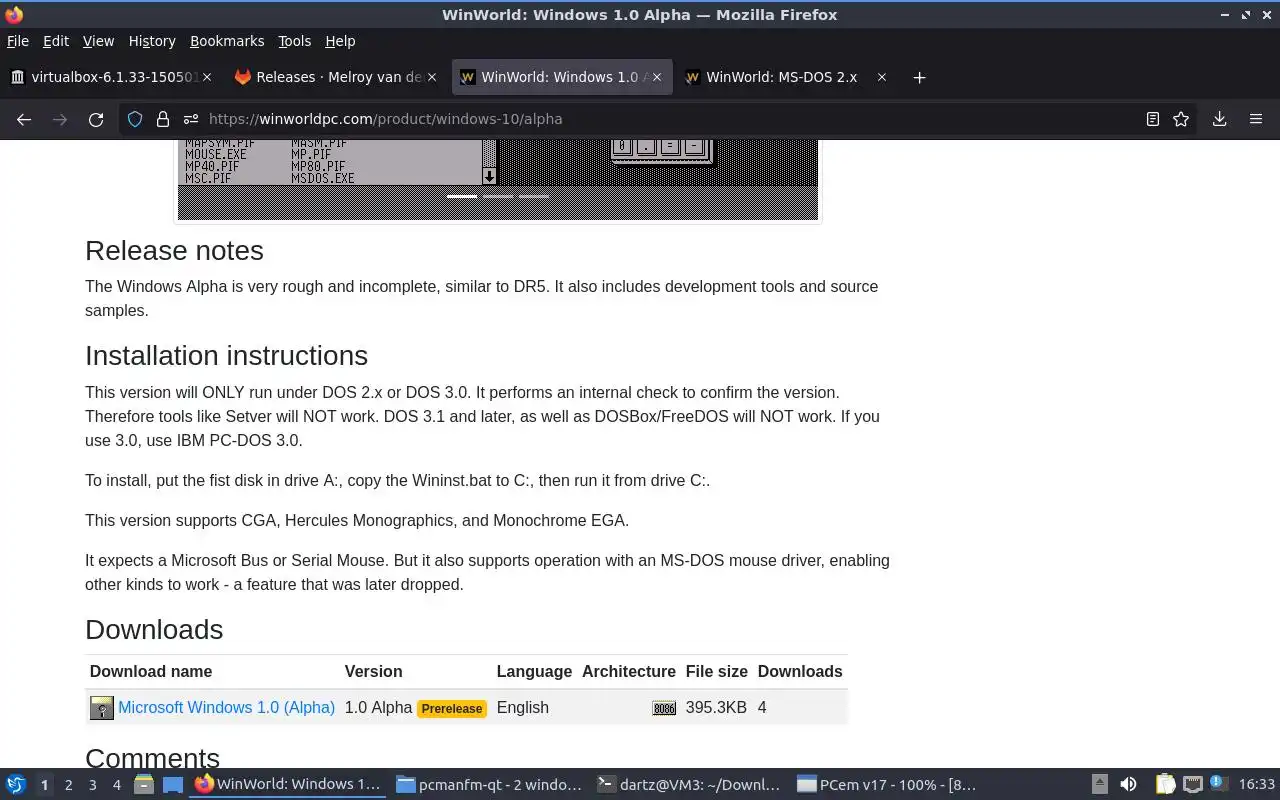The width and height of the screenshot is (1280, 800).
Task: Open the View menu
Action: (98, 41)
